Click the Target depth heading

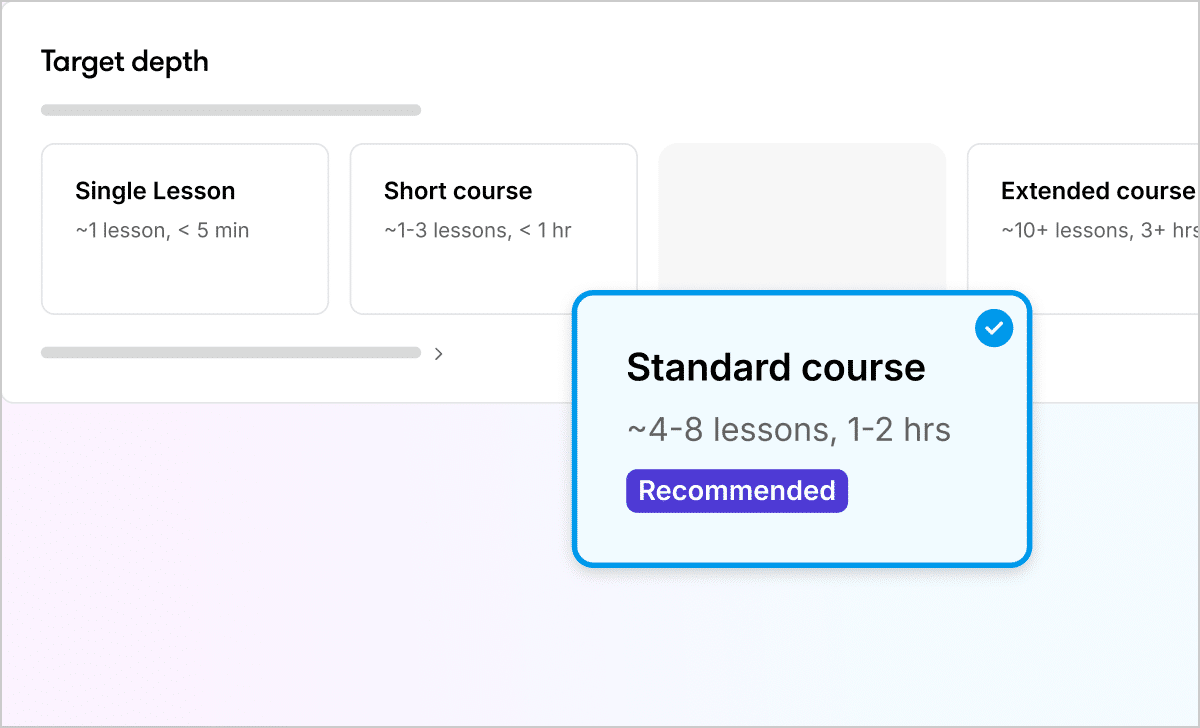pos(124,62)
